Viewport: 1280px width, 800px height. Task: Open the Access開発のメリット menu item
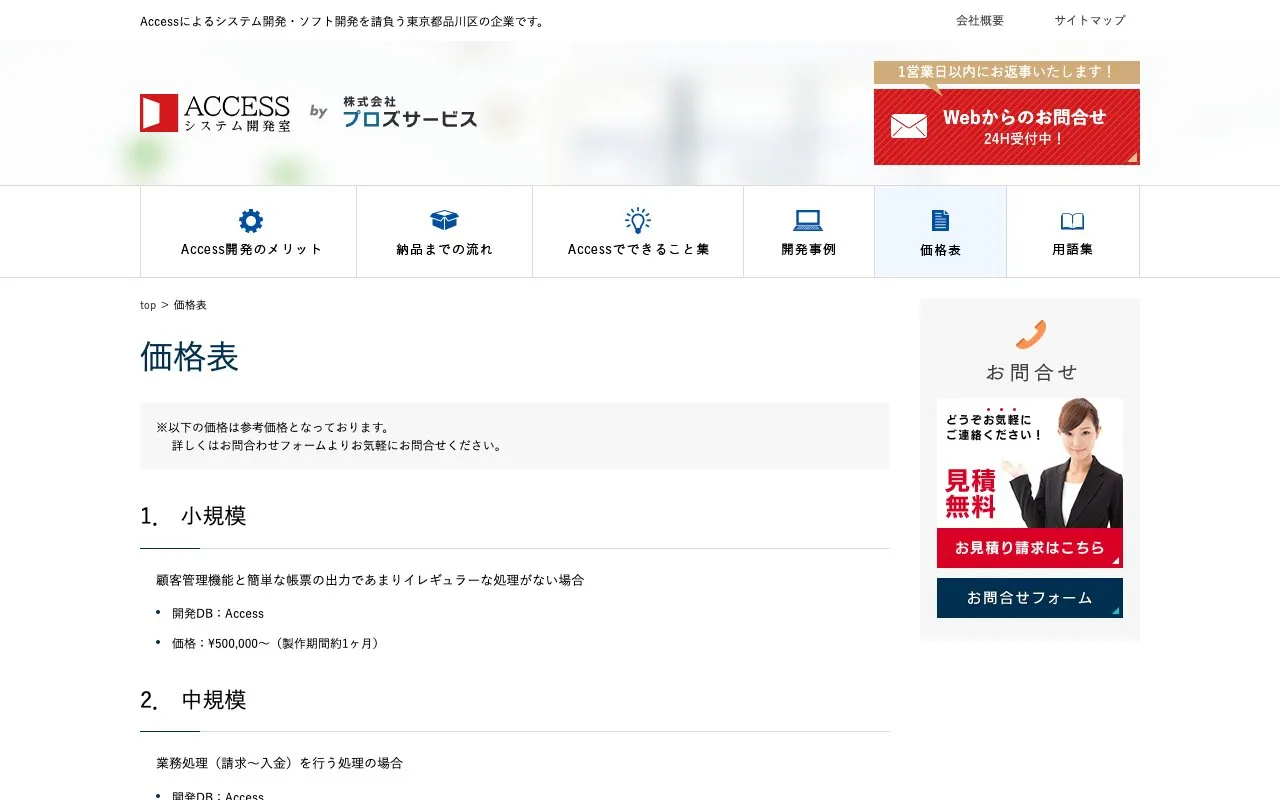pyautogui.click(x=248, y=231)
